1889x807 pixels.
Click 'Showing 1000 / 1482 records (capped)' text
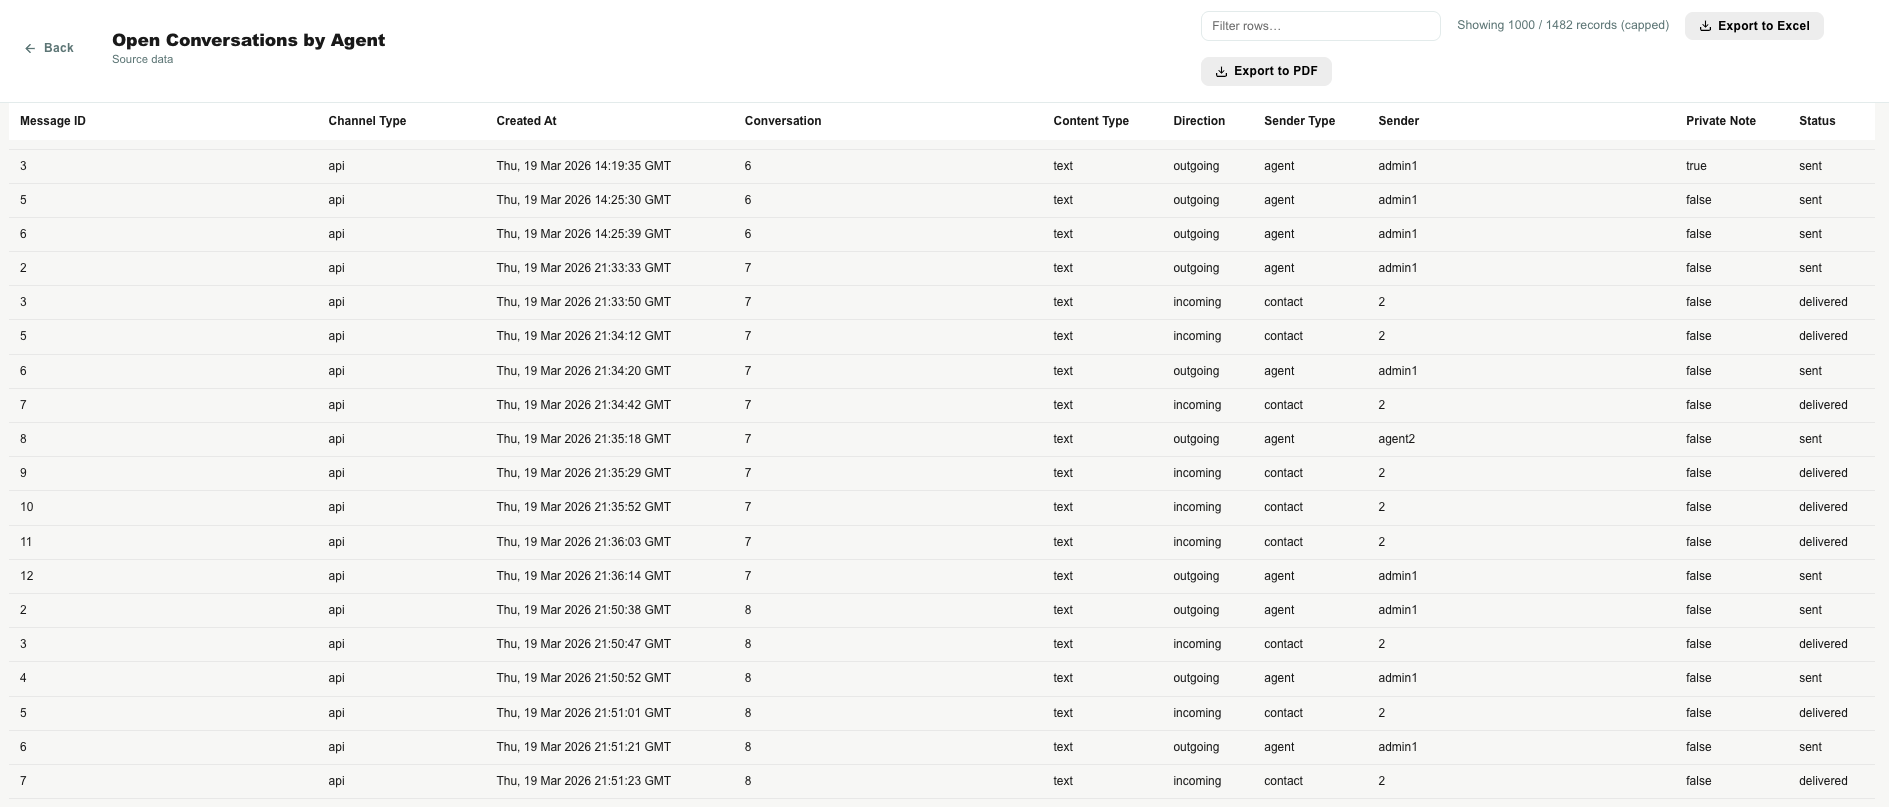(x=1563, y=25)
